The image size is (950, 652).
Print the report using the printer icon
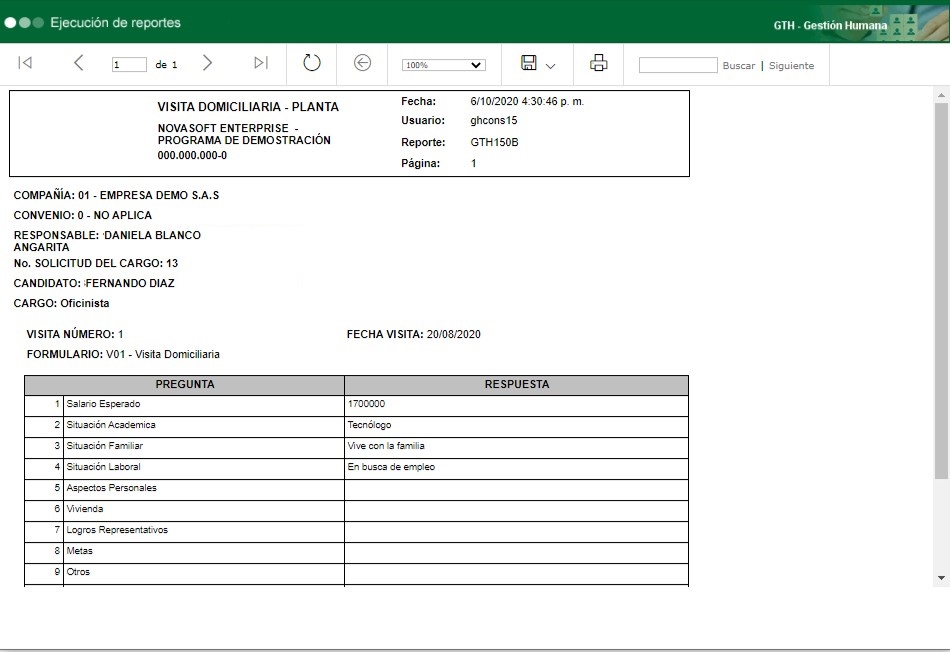(x=599, y=63)
